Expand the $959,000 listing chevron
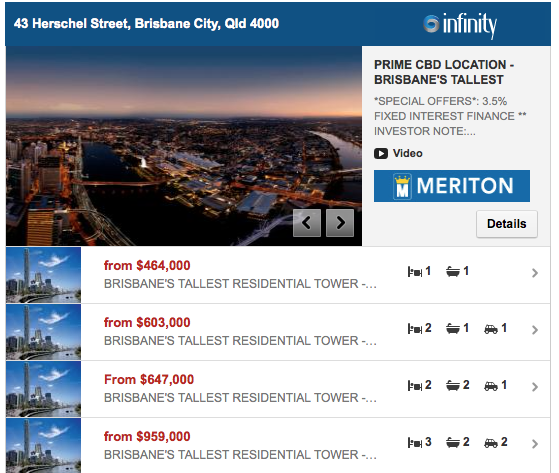 535,444
